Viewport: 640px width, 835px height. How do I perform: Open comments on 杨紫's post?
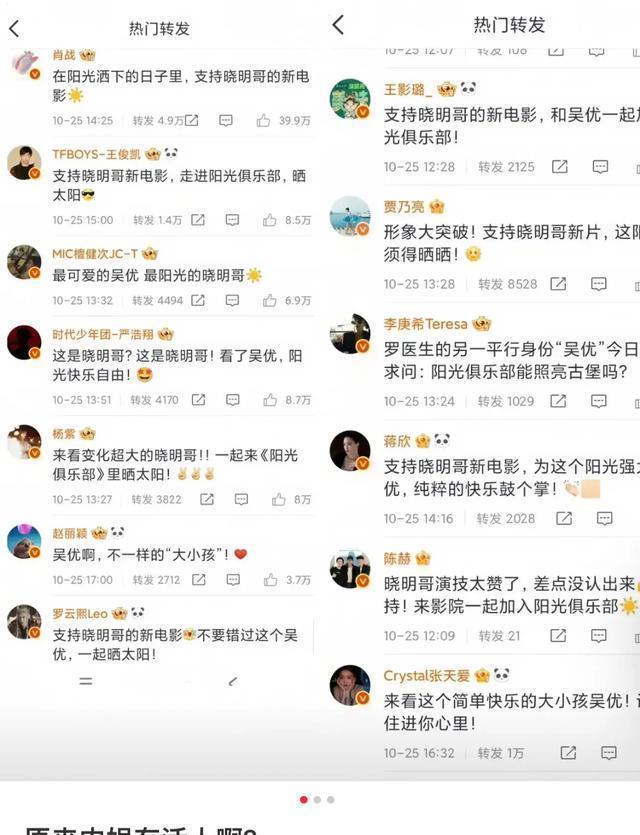(241, 499)
